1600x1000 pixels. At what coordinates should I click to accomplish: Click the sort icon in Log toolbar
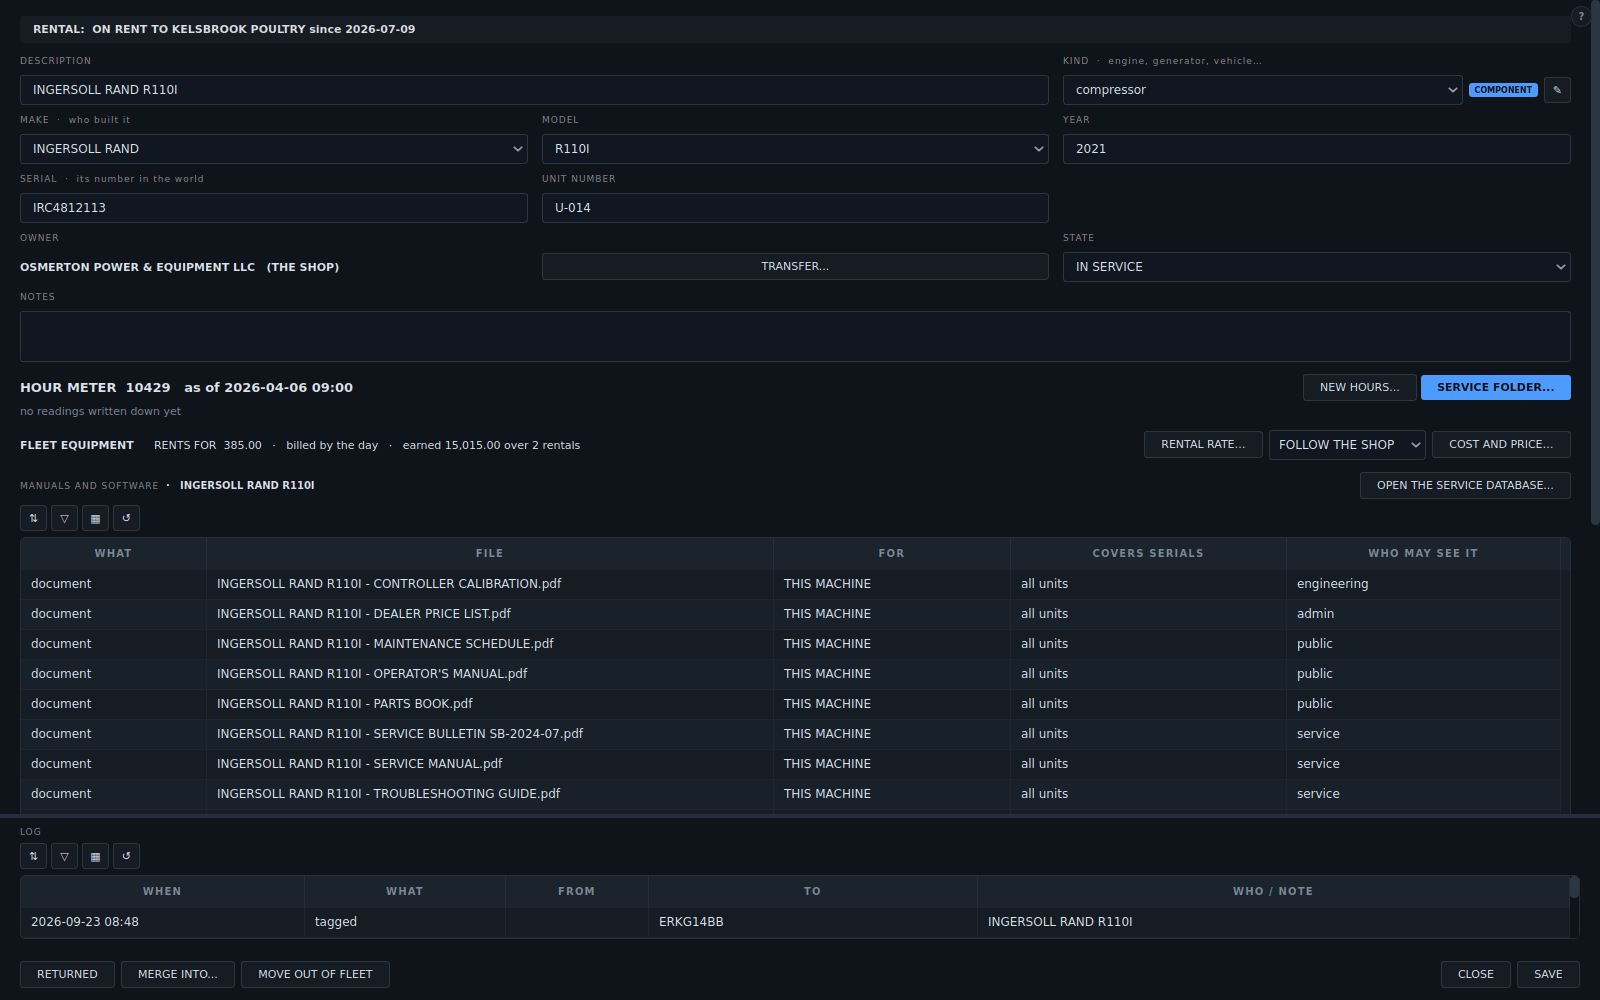[34, 856]
